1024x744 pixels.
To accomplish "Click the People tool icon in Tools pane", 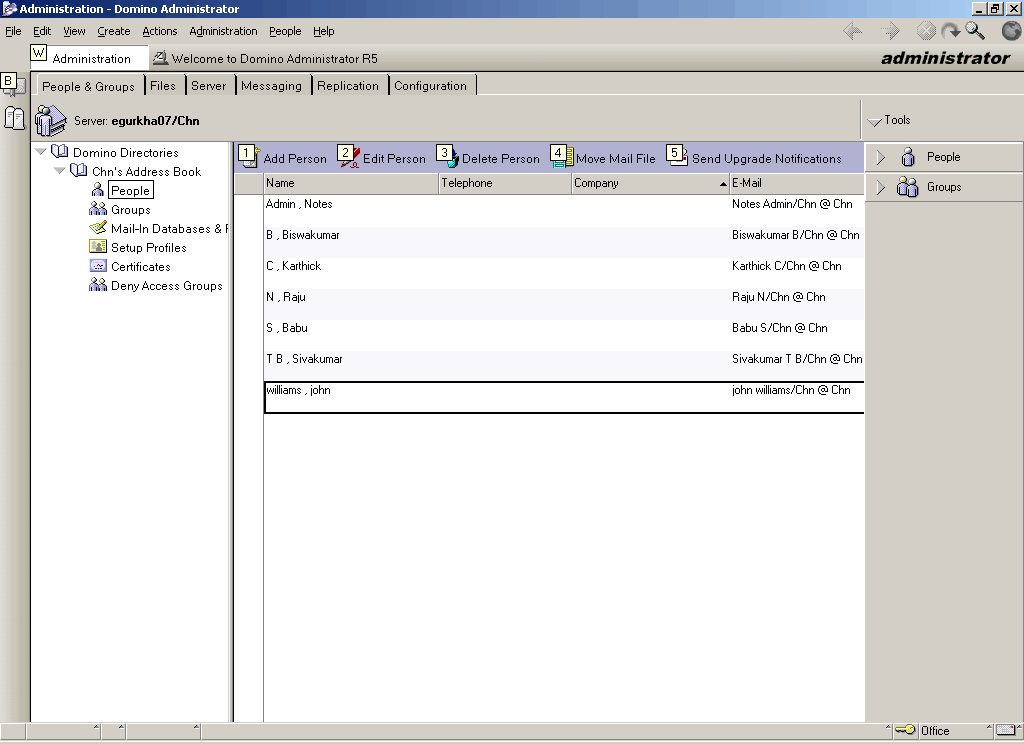I will coord(908,157).
